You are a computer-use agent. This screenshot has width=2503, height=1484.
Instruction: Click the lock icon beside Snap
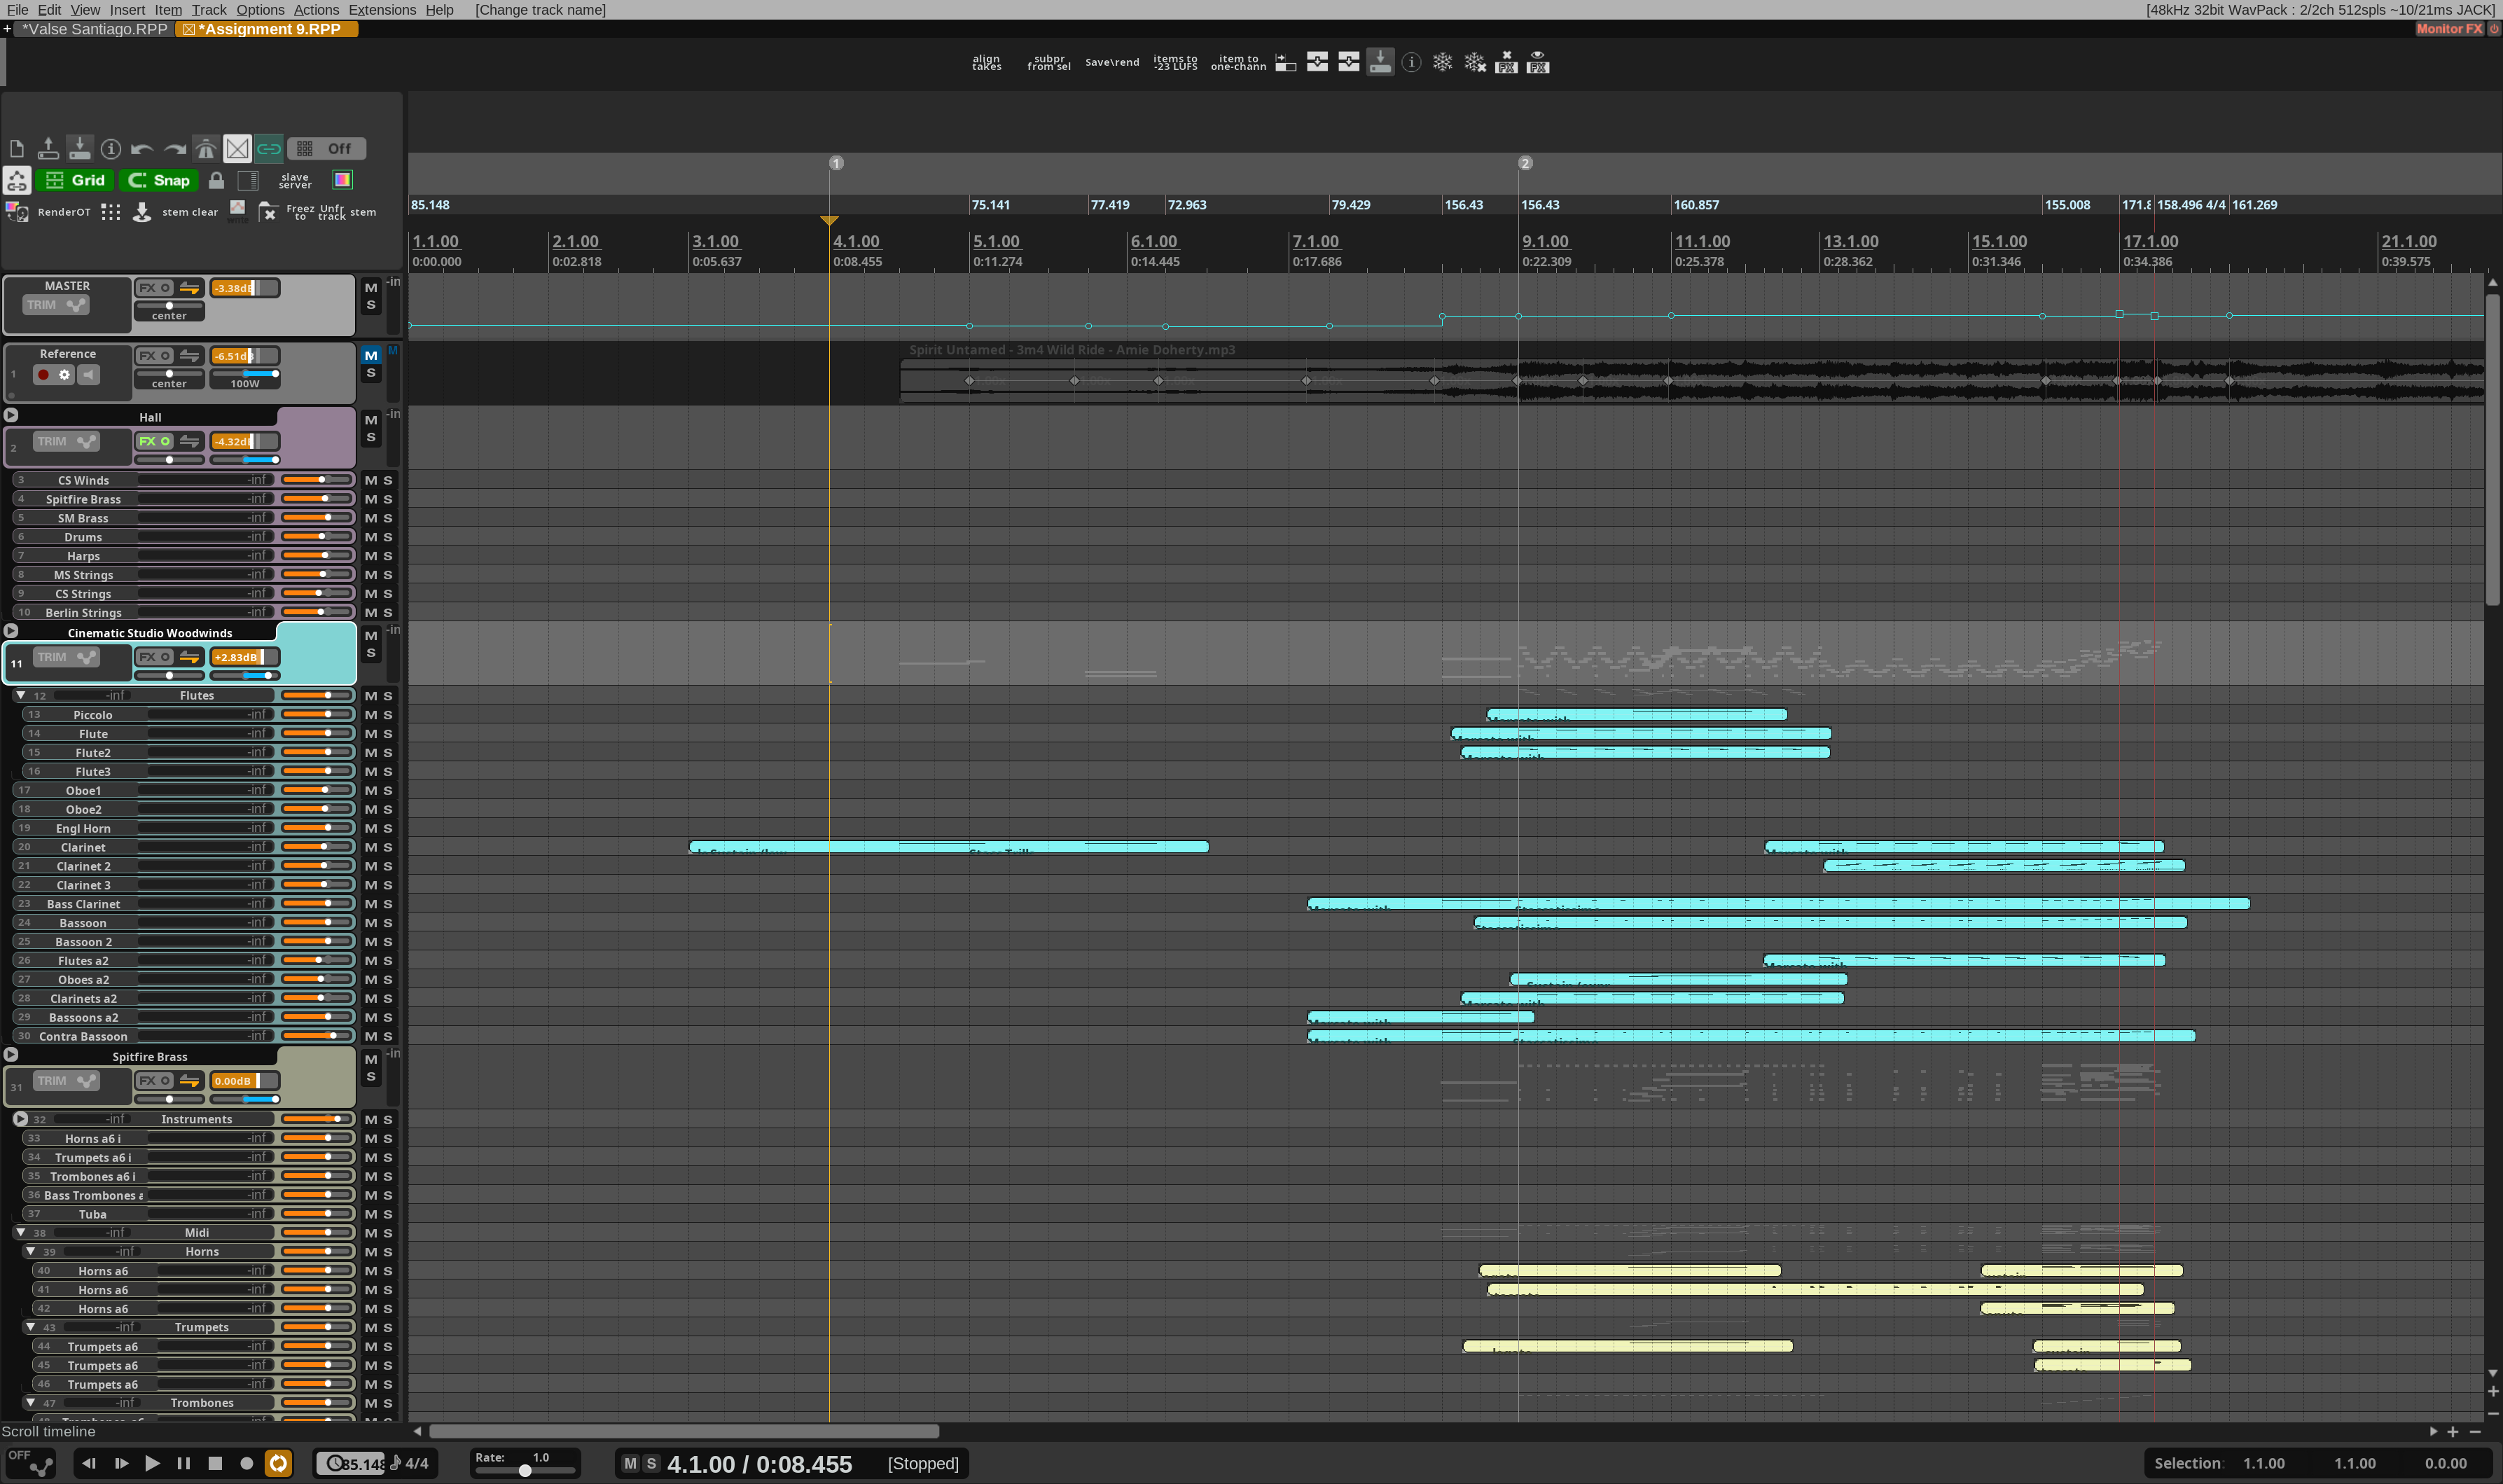pos(216,180)
